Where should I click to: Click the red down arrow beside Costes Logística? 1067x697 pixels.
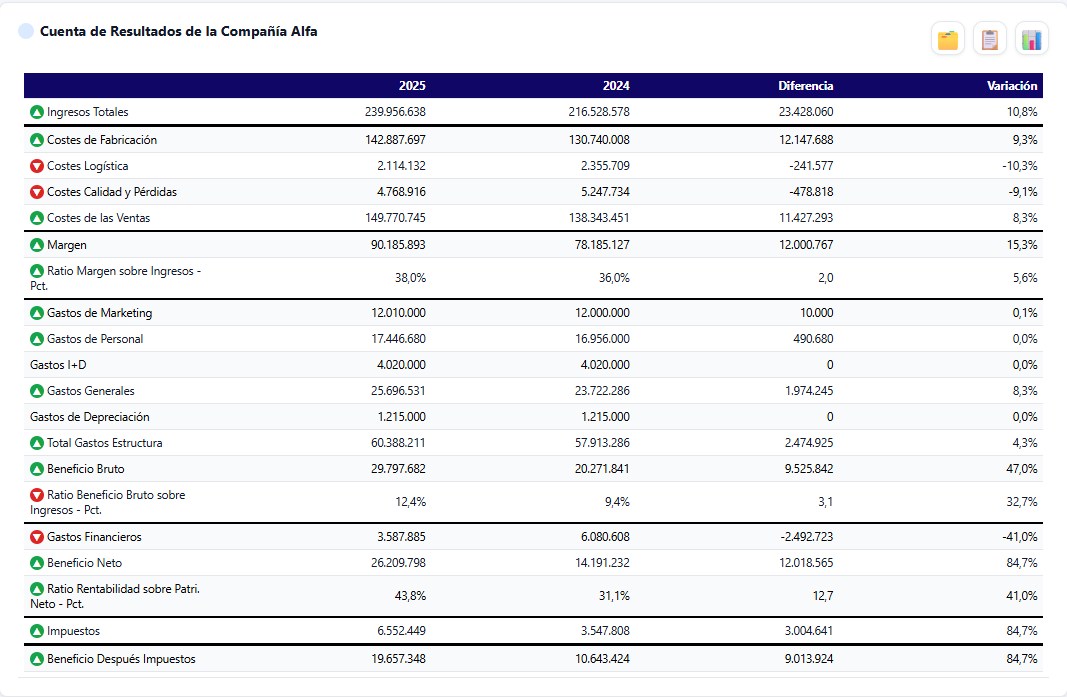click(x=37, y=166)
